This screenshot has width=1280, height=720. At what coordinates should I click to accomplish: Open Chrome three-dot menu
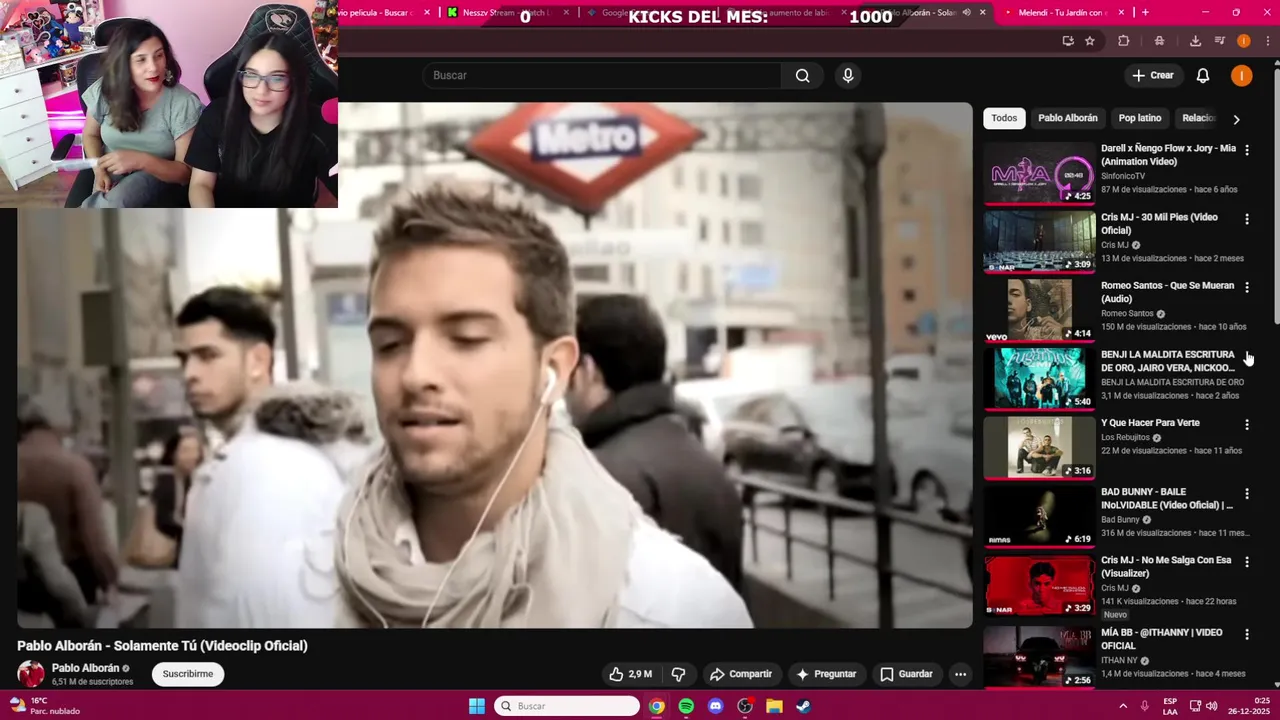1266,41
